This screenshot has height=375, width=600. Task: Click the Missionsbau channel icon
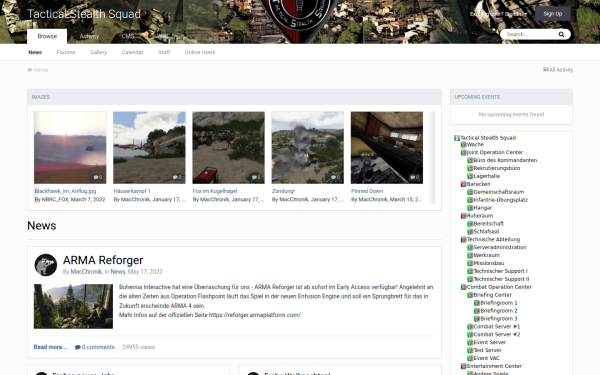click(470, 263)
